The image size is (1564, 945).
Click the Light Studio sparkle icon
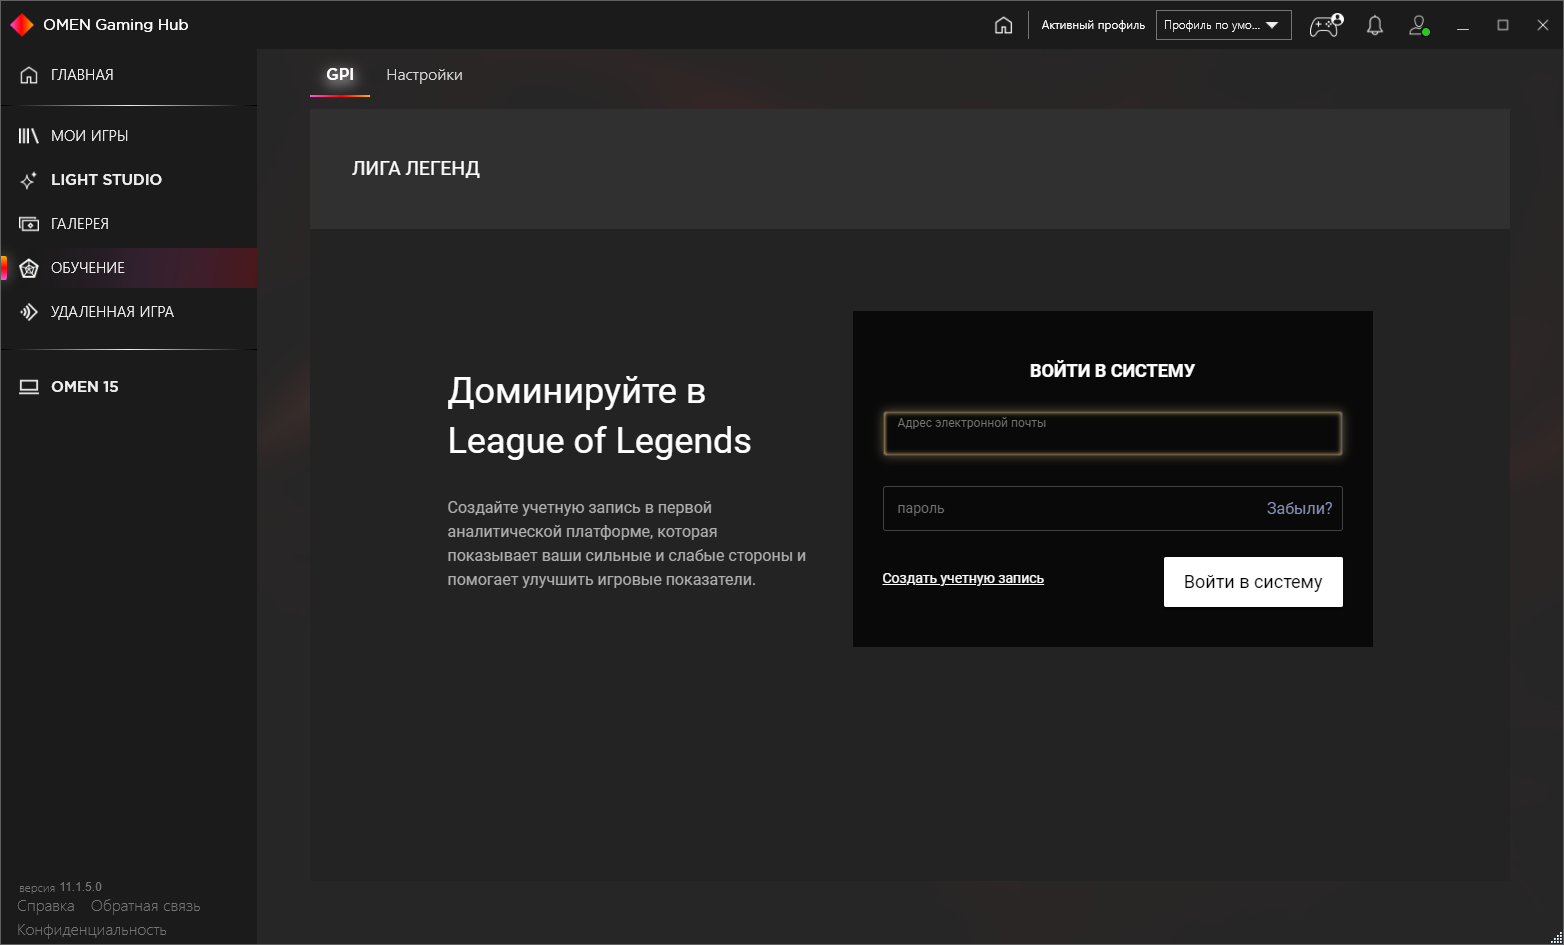[29, 180]
